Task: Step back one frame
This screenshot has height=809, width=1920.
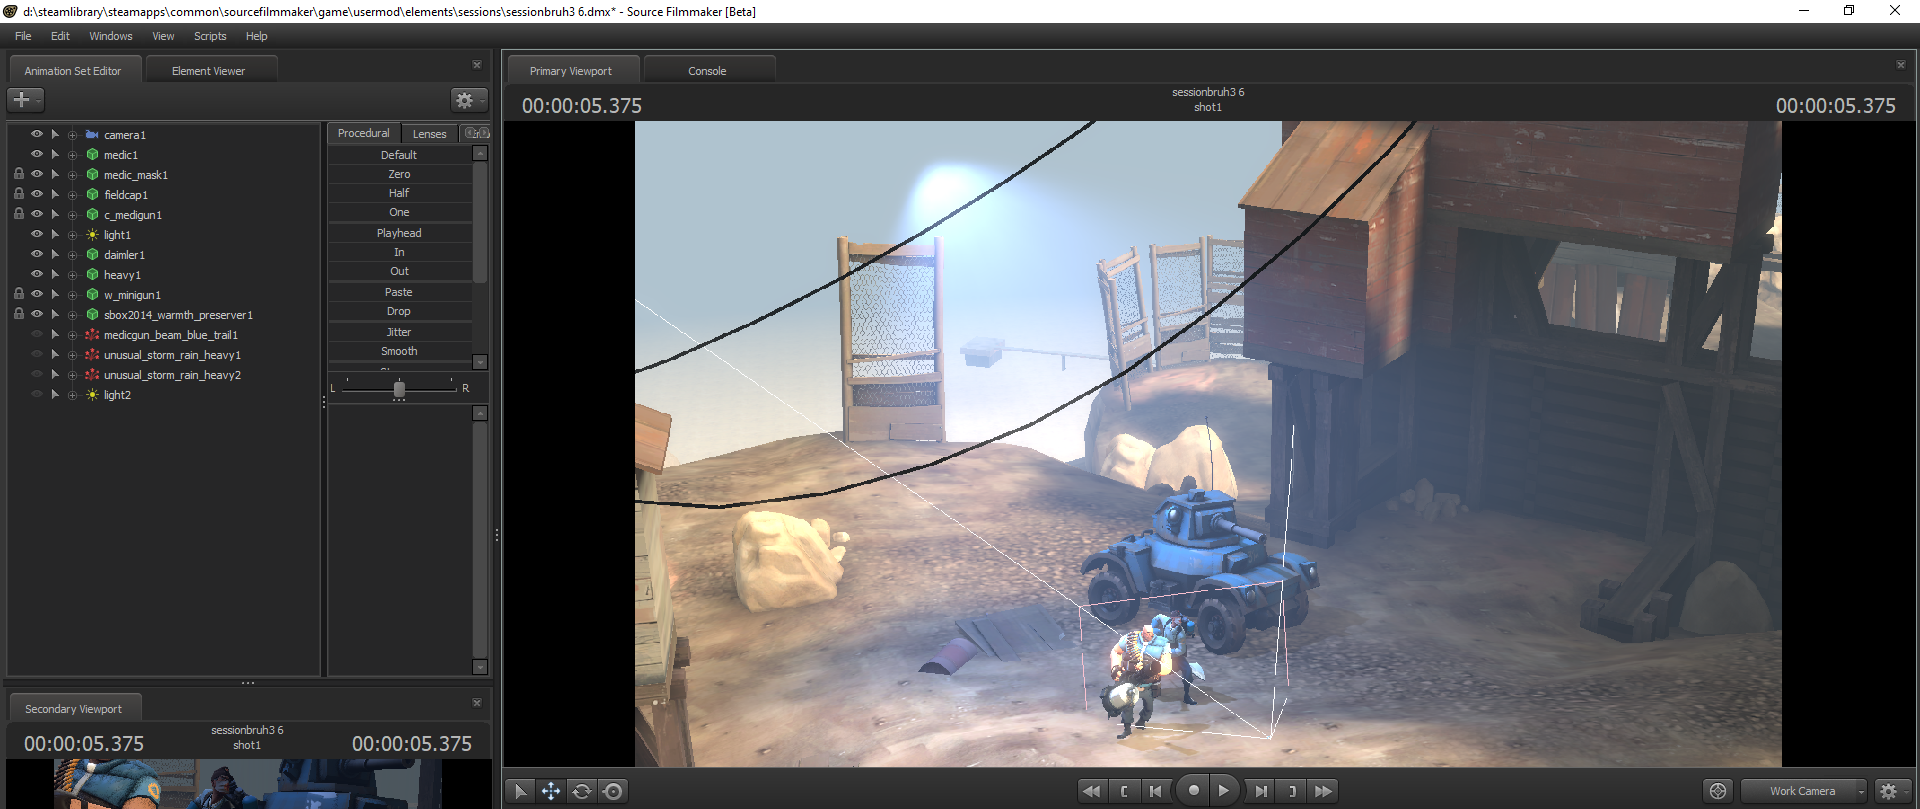Action: coord(1156,791)
